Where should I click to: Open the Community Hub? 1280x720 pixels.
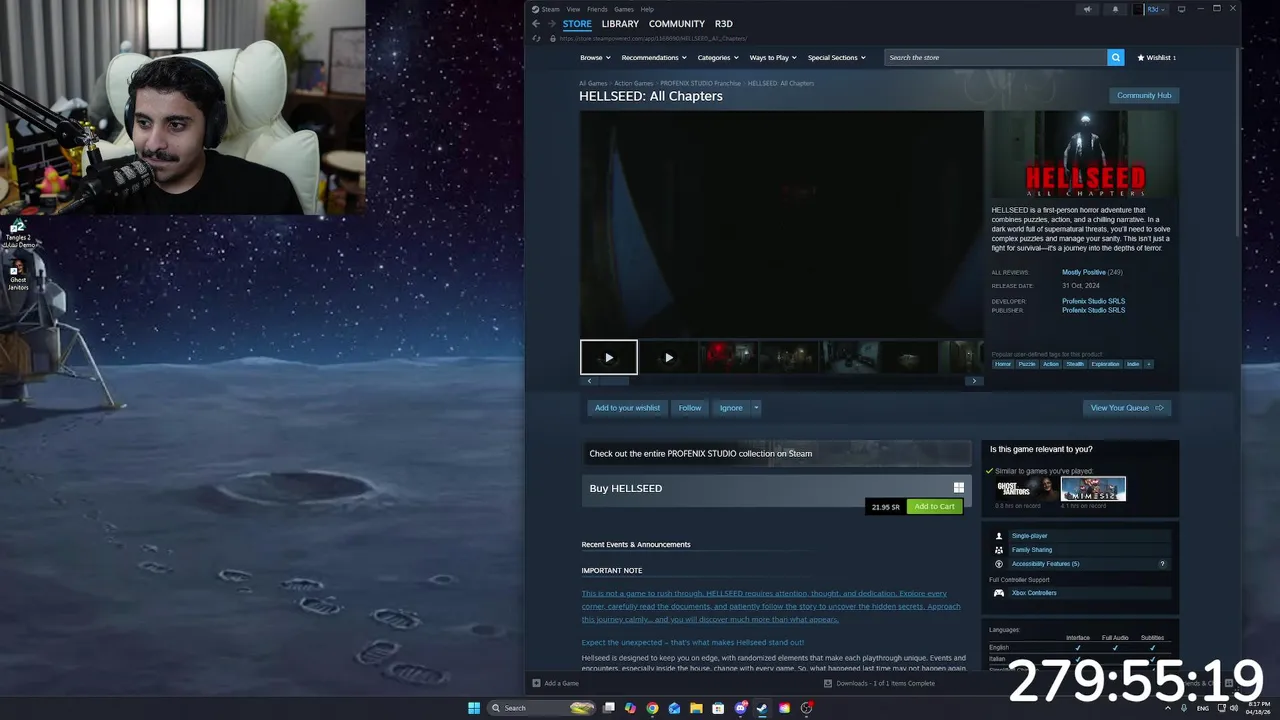coord(1144,95)
